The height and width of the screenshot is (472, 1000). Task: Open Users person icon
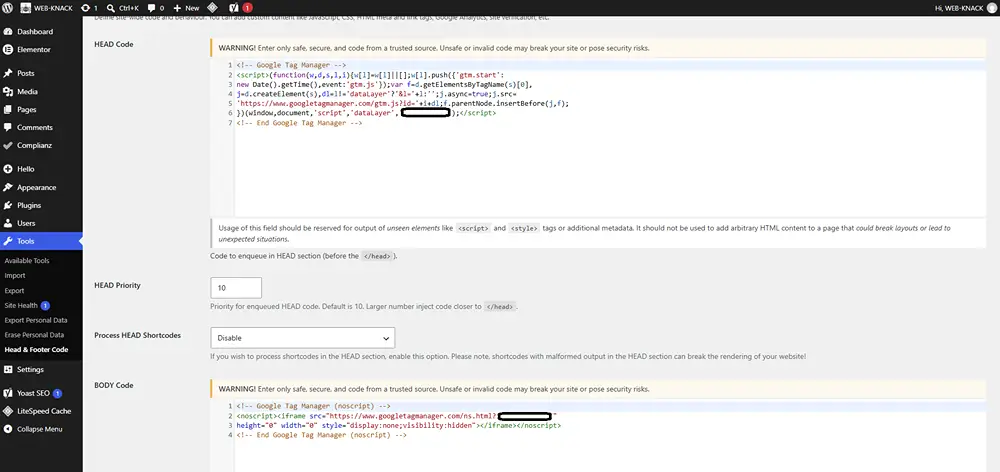(8, 223)
